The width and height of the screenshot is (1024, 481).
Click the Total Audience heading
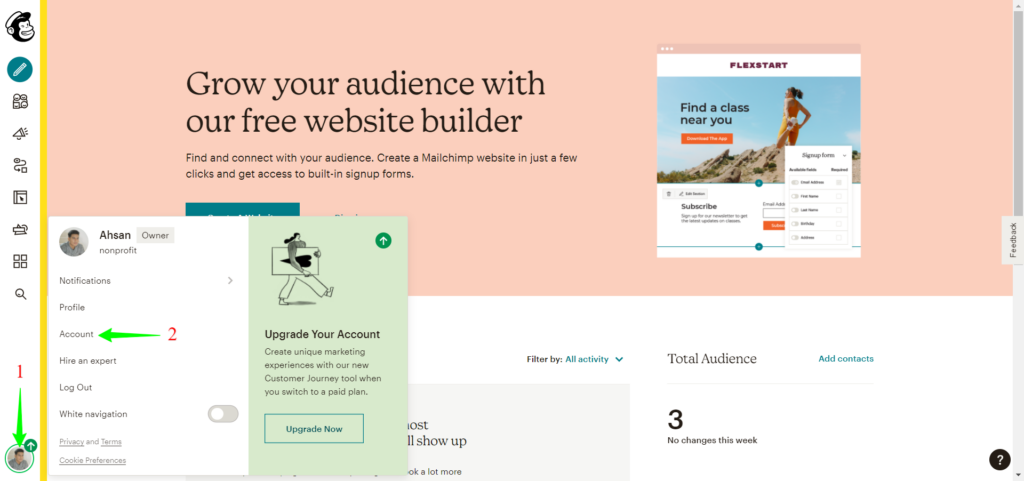click(x=712, y=359)
